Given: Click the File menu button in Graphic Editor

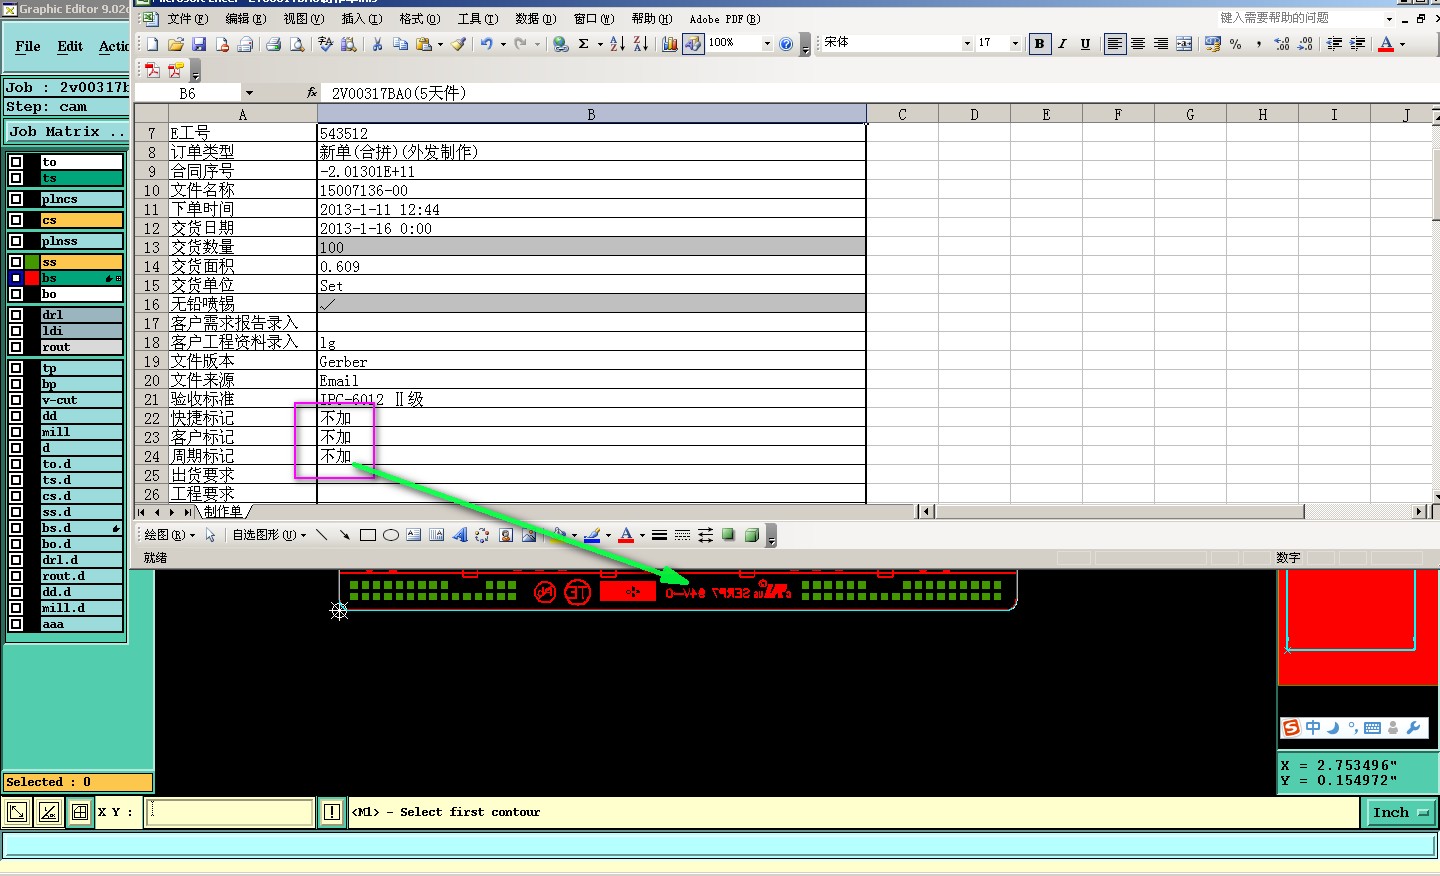Looking at the screenshot, I should coord(28,46).
